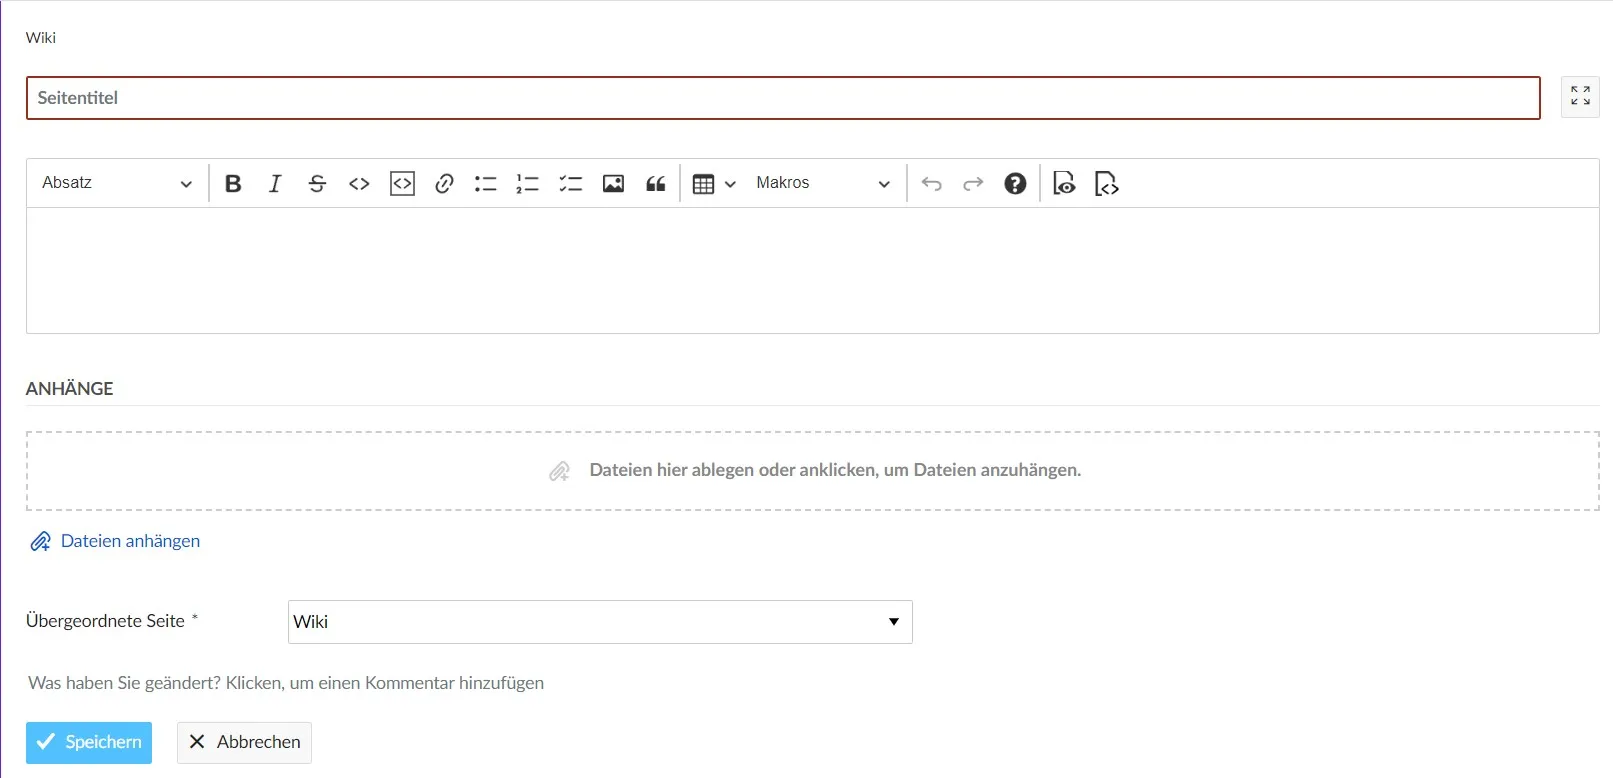Screen dimensions: 1613x778
Task: Click the file drop zone to attach files
Action: coord(812,471)
